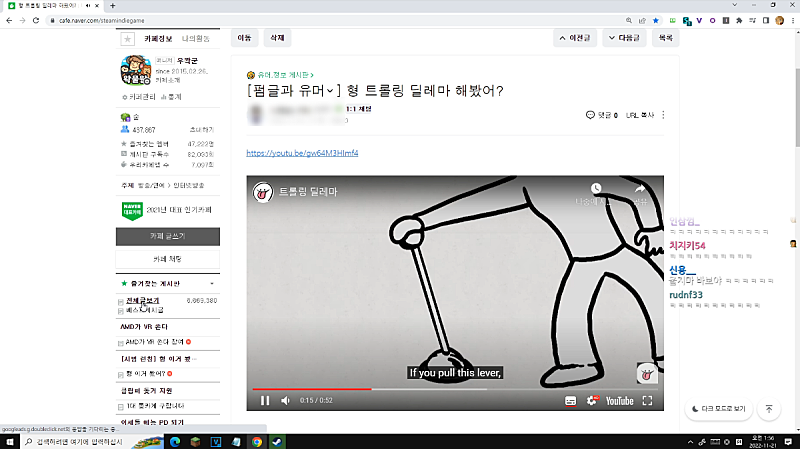
Task: Click the Watch Later clock icon
Action: [x=596, y=188]
